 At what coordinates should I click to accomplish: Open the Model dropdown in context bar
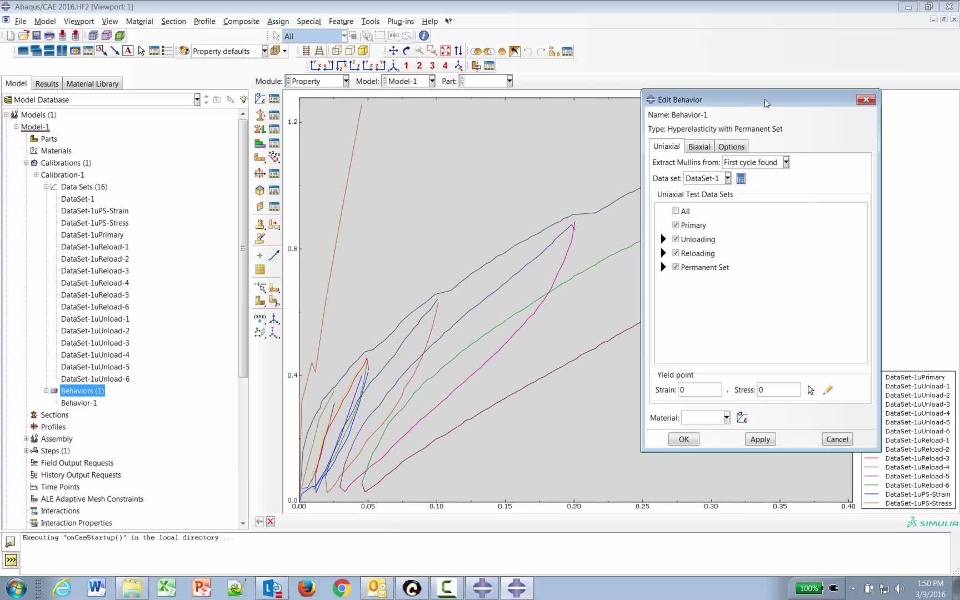(432, 81)
